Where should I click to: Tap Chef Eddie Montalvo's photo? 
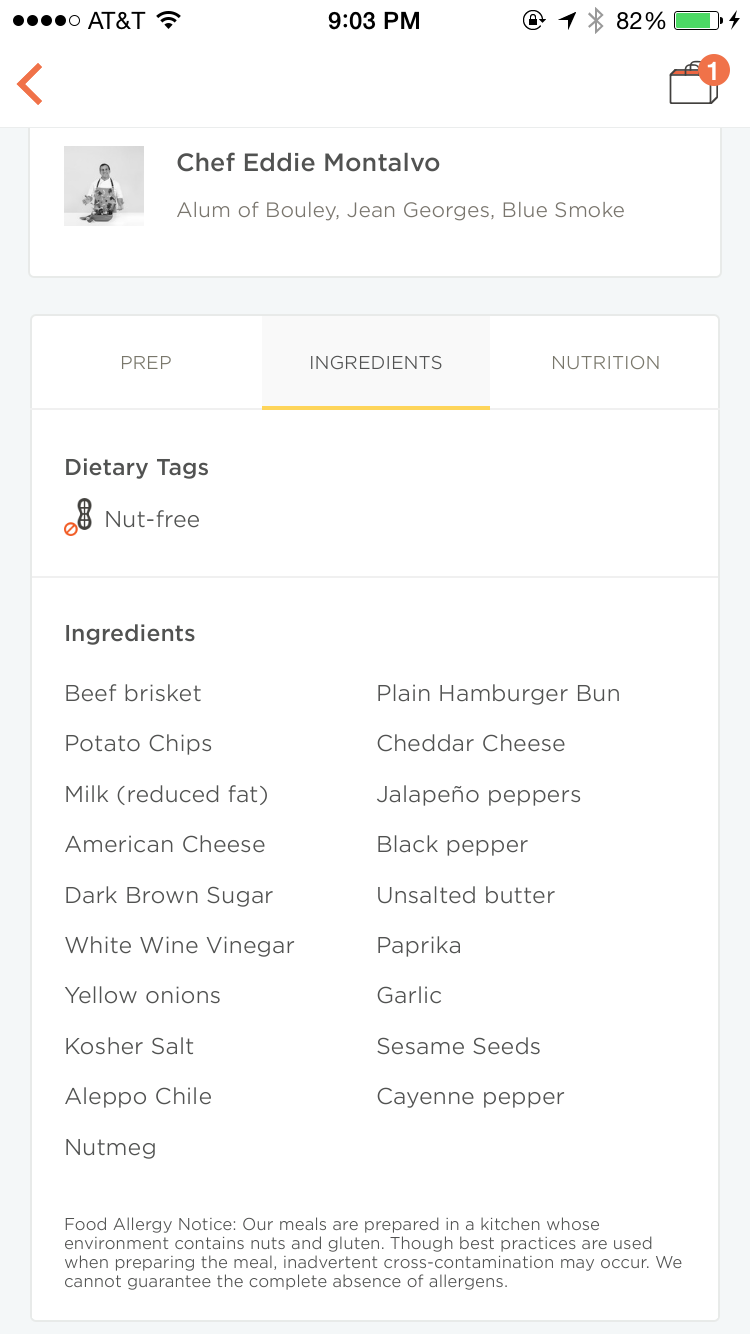[x=104, y=186]
